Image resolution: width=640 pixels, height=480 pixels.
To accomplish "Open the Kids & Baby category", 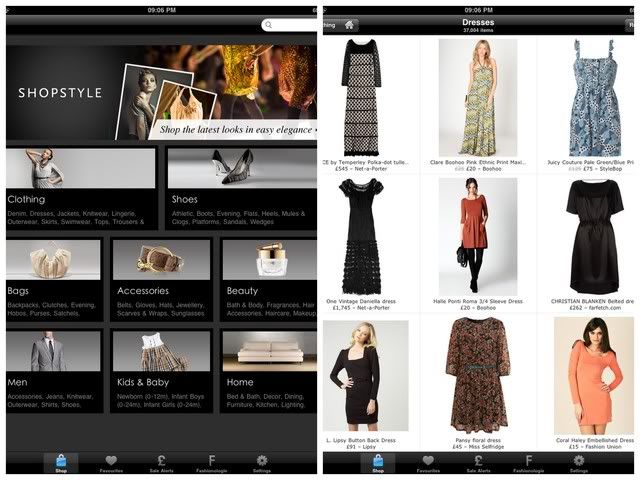I will [x=161, y=371].
